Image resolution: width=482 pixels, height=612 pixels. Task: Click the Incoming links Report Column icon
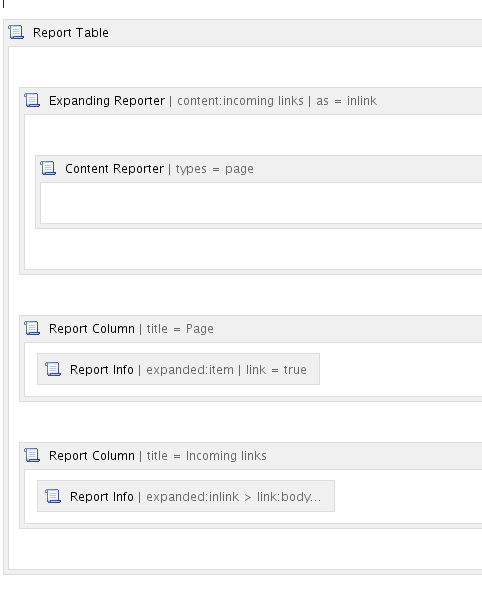click(x=32, y=455)
